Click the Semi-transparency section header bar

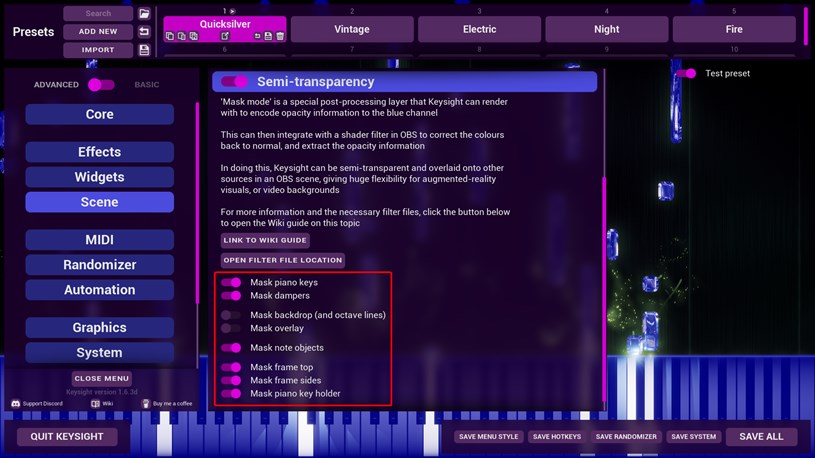(x=404, y=82)
